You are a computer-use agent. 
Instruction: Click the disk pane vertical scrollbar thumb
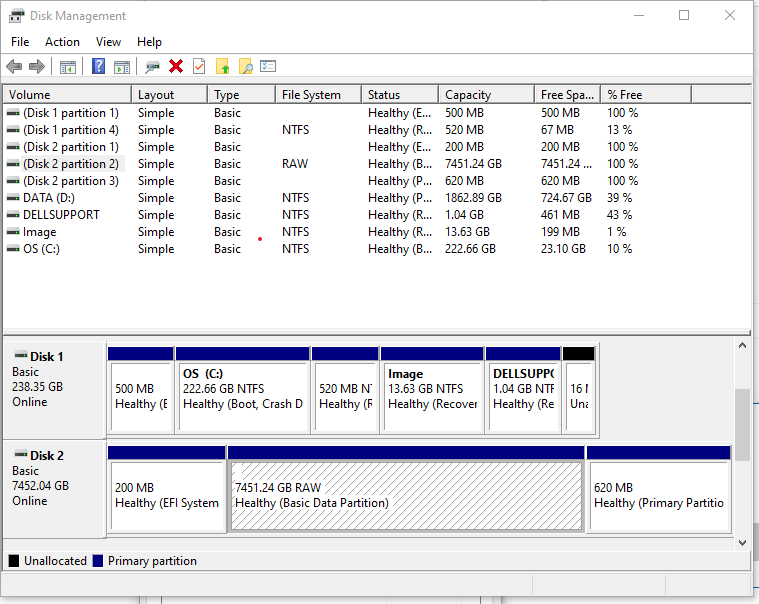click(x=742, y=425)
